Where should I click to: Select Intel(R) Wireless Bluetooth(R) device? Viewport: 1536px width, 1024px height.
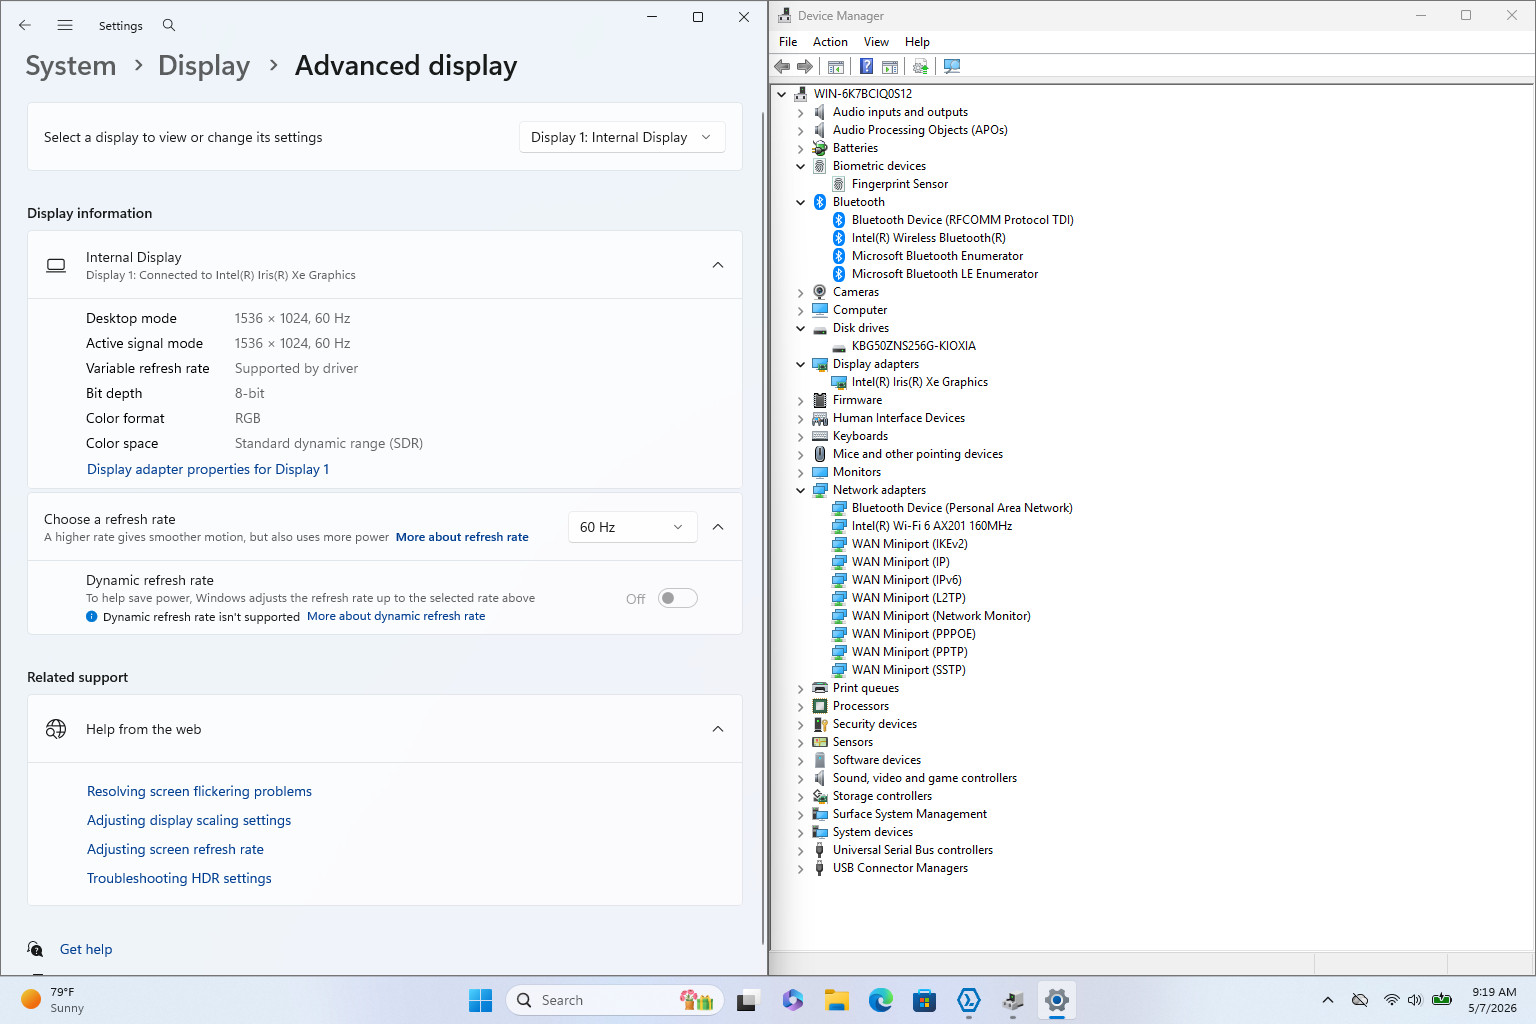pos(929,238)
